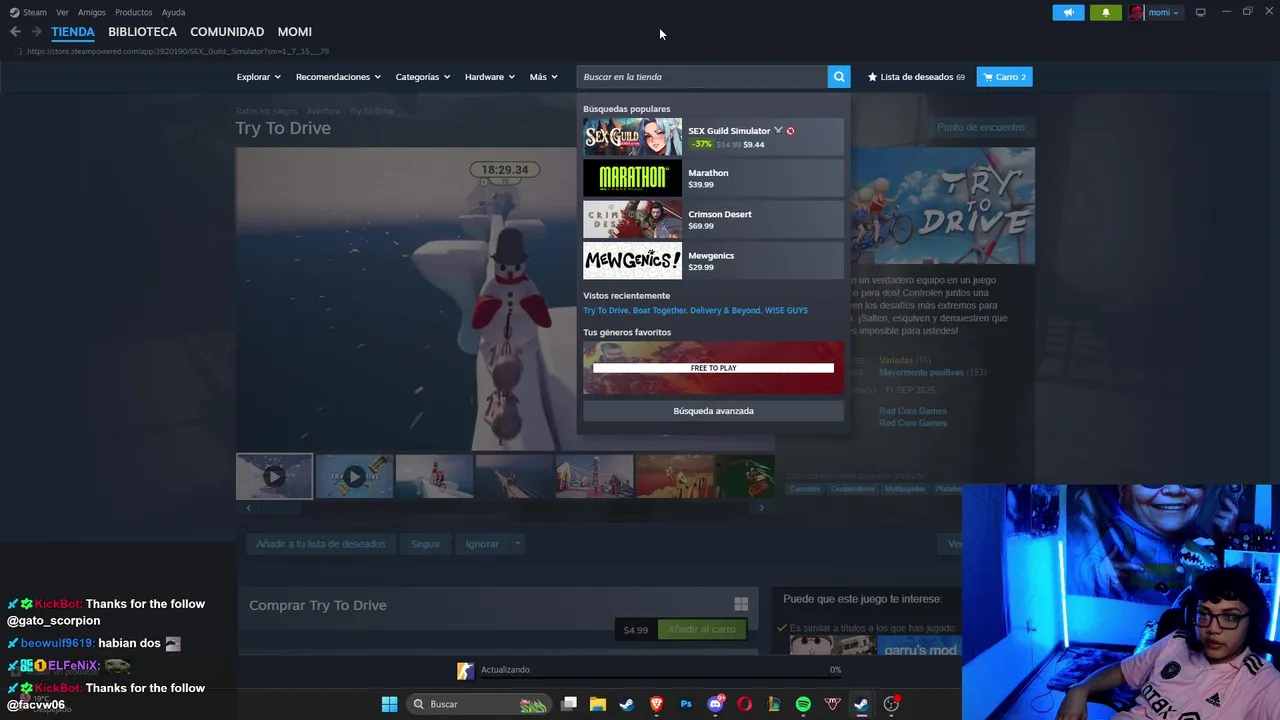Open the Amigos menu
Viewport: 1280px width, 720px height.
coord(92,12)
